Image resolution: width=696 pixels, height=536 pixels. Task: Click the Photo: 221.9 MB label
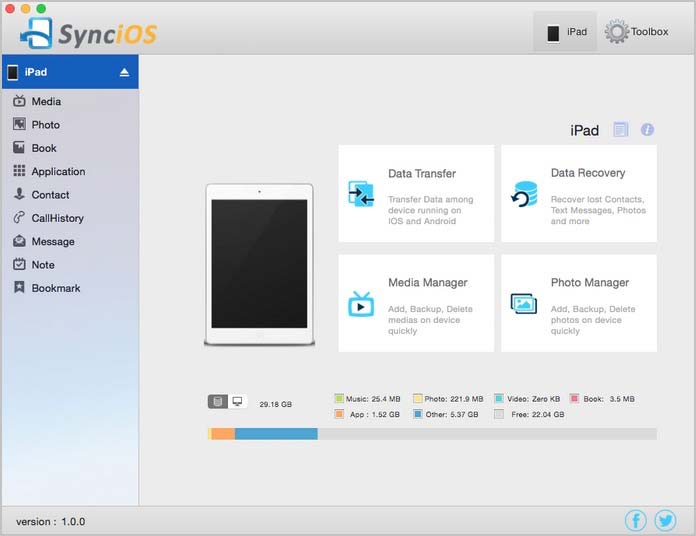(454, 399)
